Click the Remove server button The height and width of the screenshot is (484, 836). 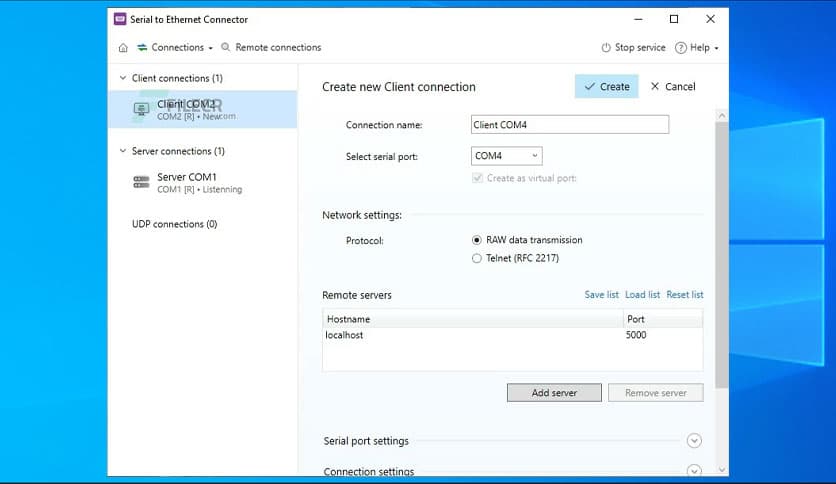coord(655,393)
